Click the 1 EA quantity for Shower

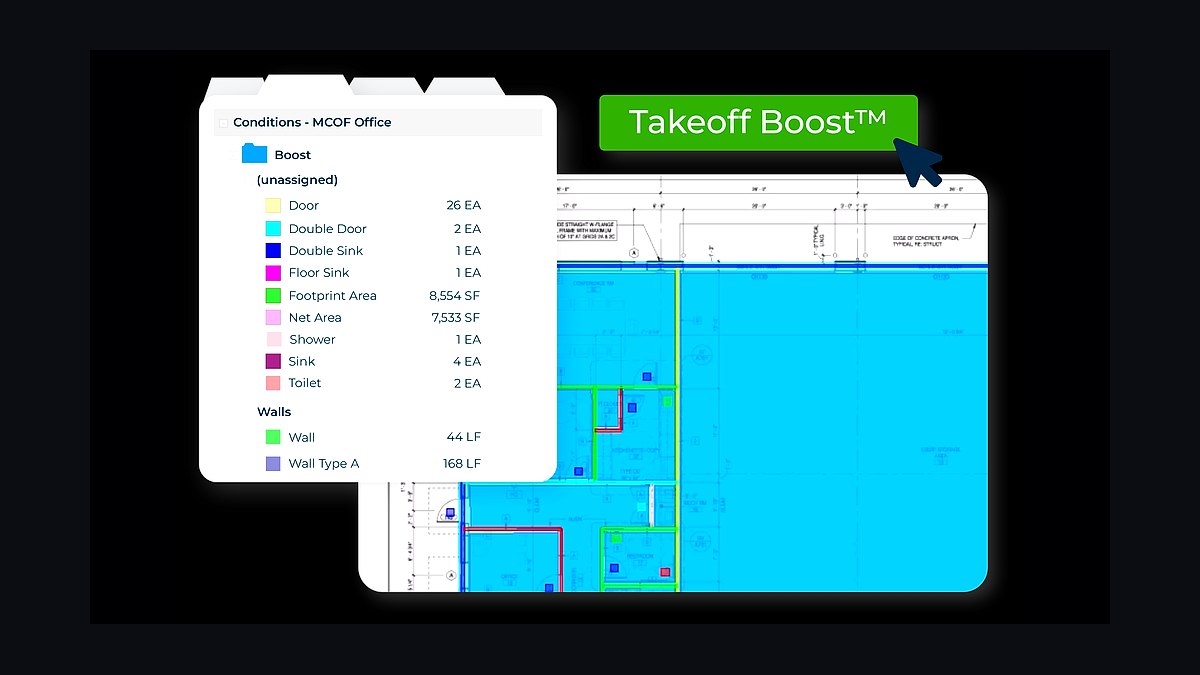point(468,339)
